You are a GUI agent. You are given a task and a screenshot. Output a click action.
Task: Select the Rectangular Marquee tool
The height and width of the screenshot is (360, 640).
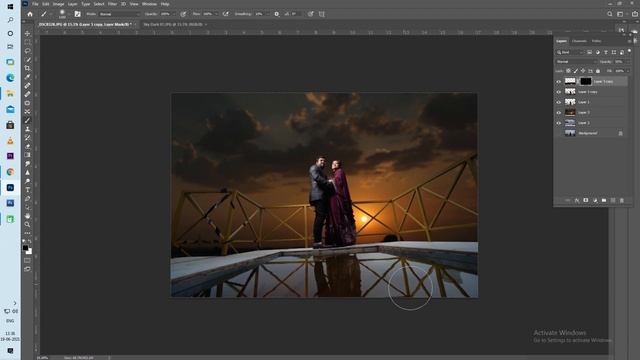coord(27,42)
